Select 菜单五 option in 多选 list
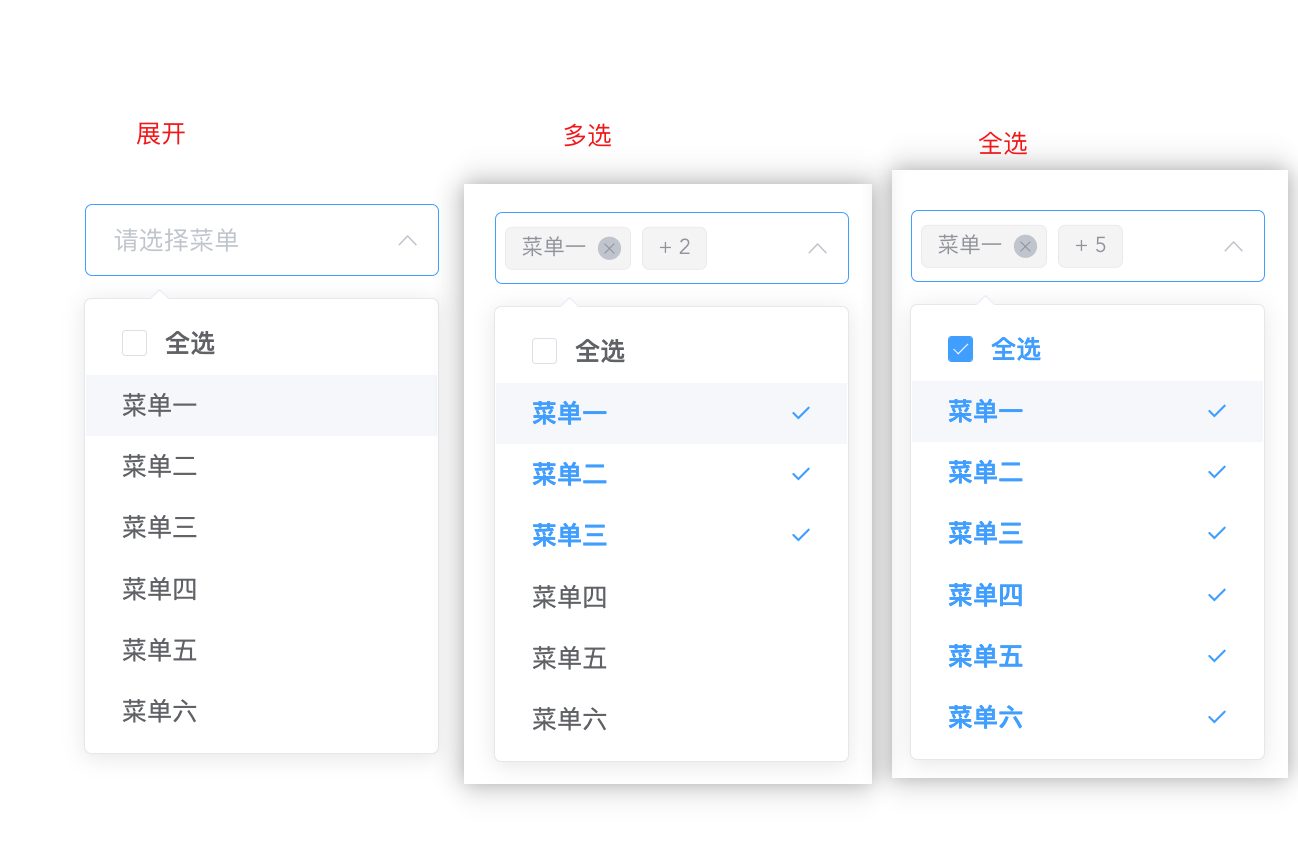 pos(672,658)
